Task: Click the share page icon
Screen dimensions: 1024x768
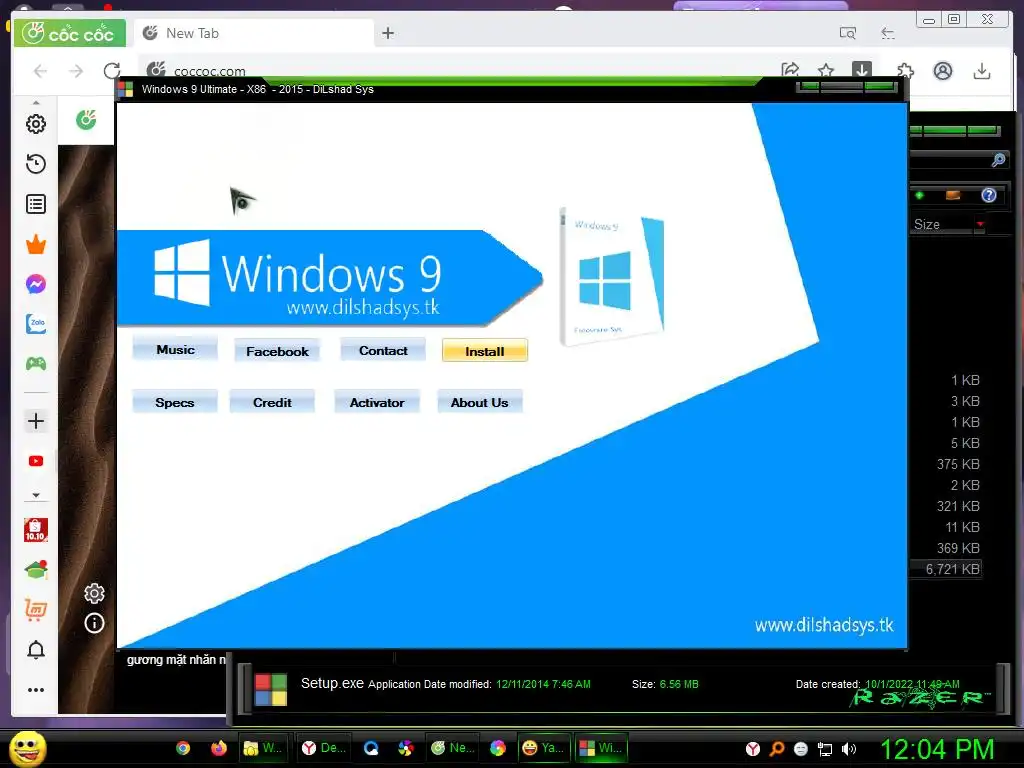Action: click(x=790, y=70)
